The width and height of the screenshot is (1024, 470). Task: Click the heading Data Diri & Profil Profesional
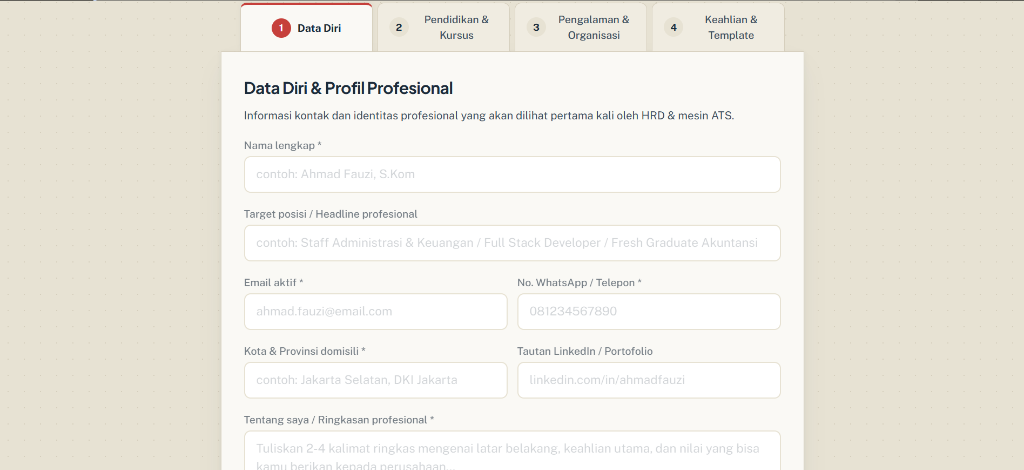coord(348,88)
